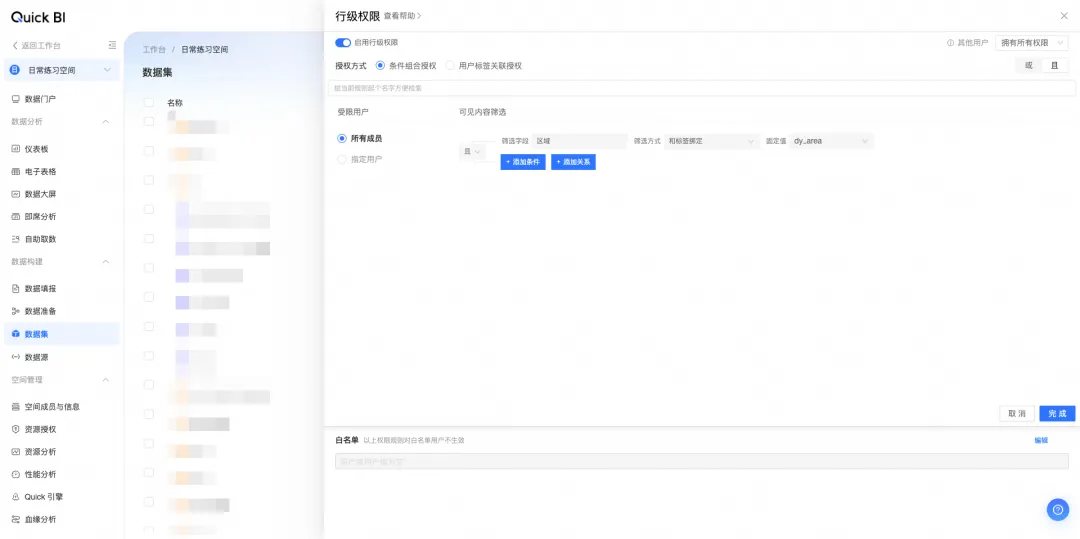Image resolution: width=1080 pixels, height=539 pixels.
Task: Open the dy_area value dropdown
Action: click(831, 141)
